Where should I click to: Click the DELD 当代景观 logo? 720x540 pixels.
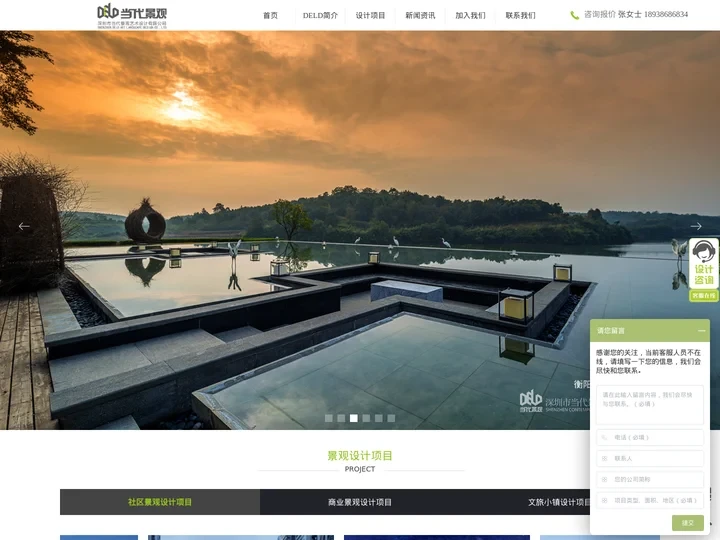[132, 17]
